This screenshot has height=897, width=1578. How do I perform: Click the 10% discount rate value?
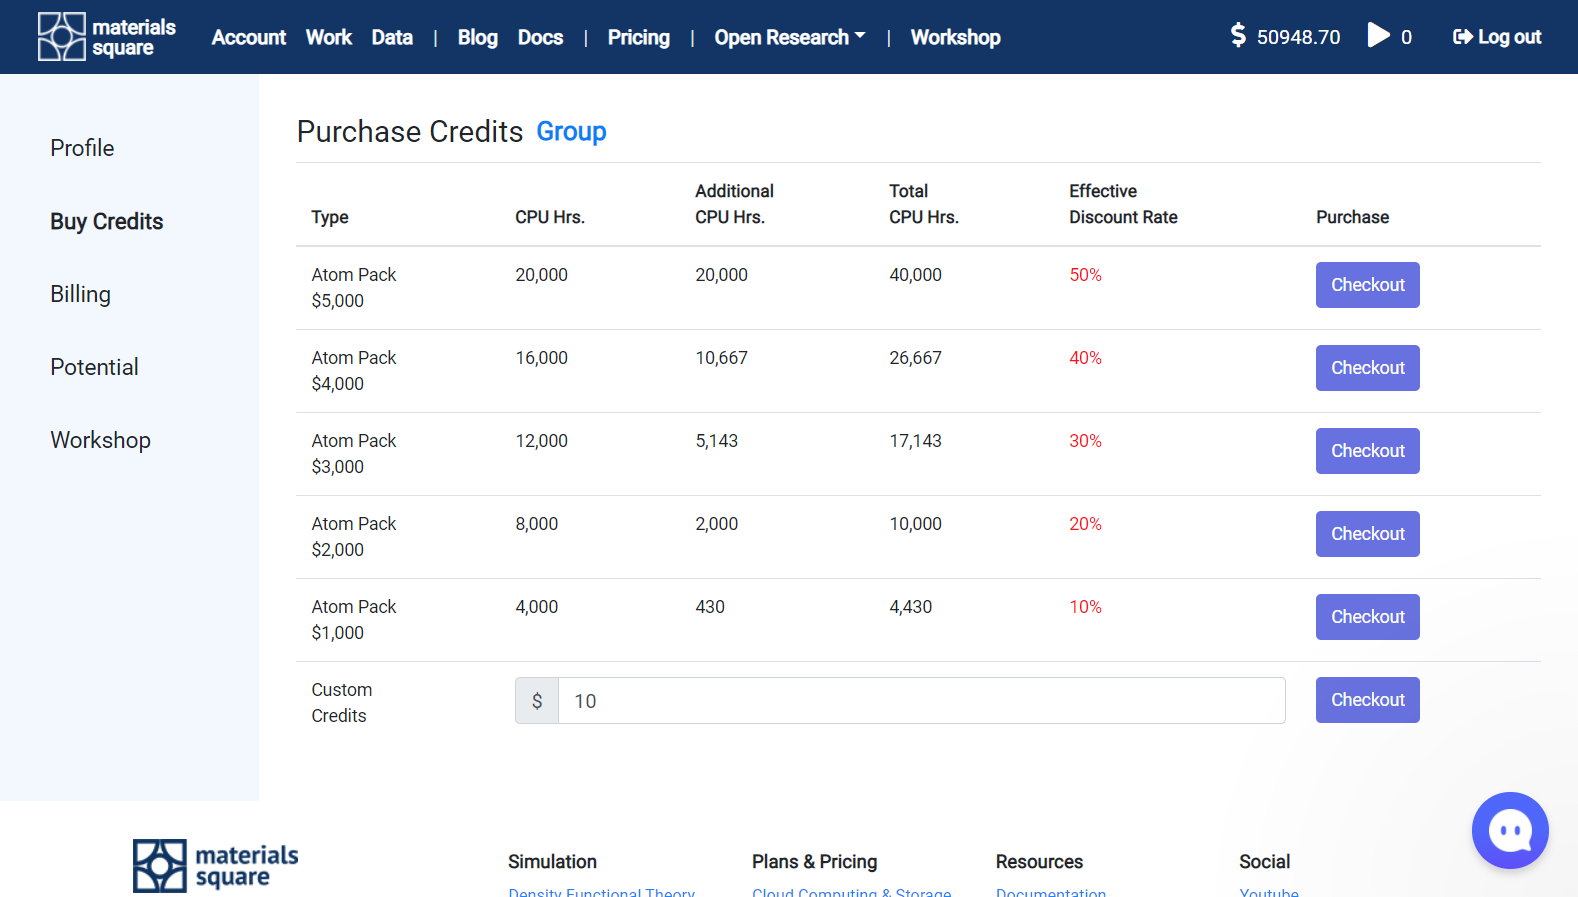pyautogui.click(x=1085, y=607)
